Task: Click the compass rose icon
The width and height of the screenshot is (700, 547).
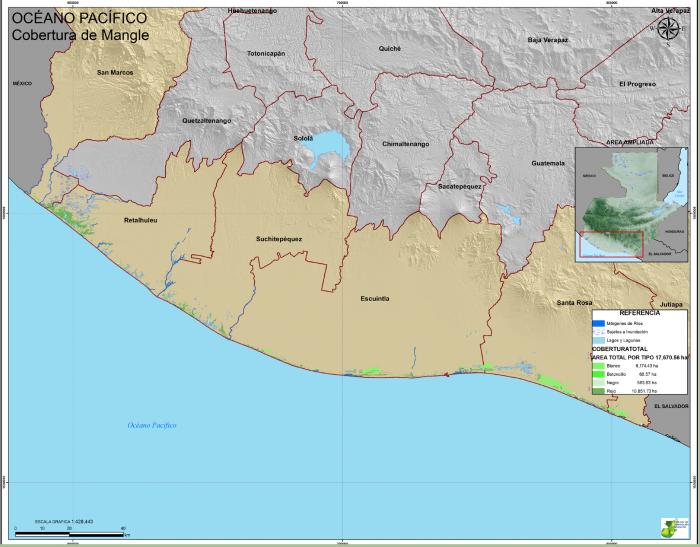Action: click(x=669, y=27)
